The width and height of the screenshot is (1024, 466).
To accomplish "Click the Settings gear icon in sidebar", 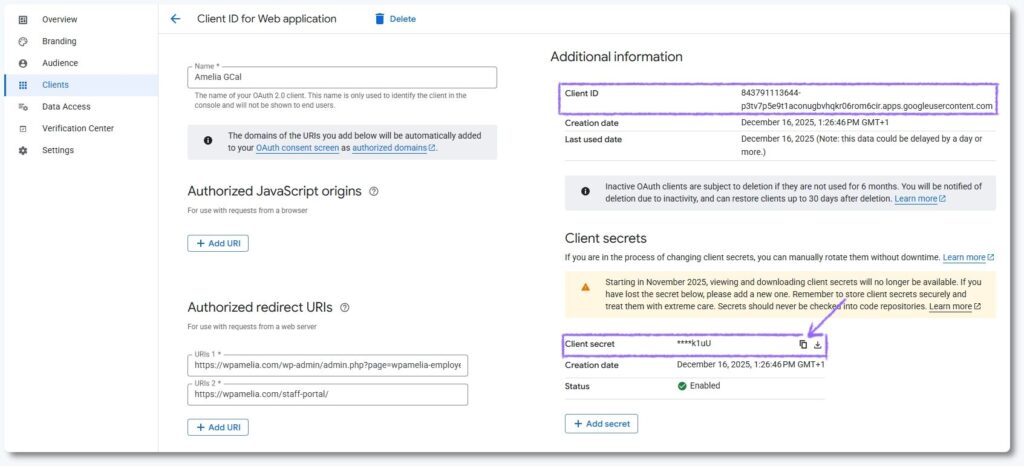I will coord(23,150).
